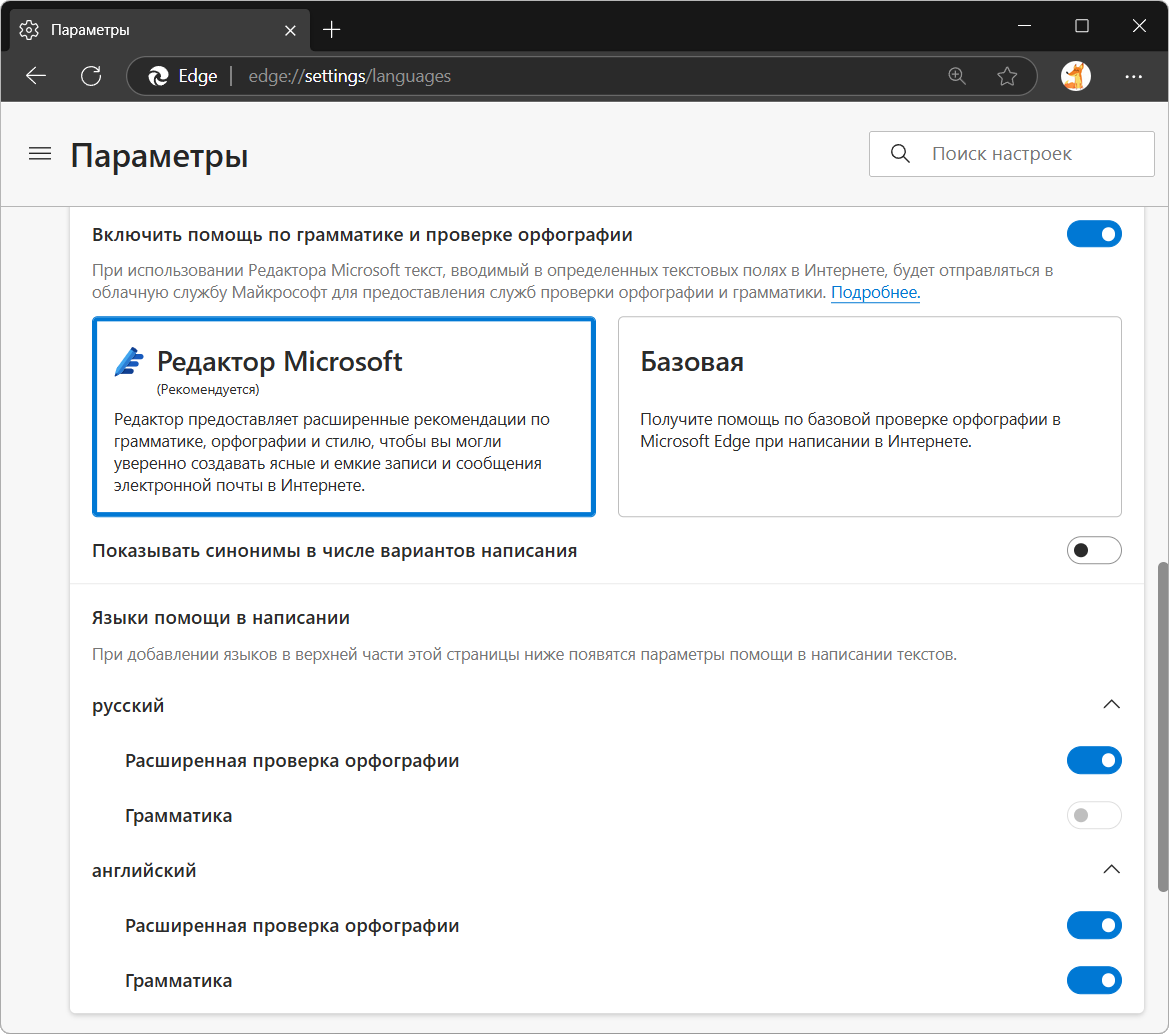Turn off English Грамматика toggle
Screen dimensions: 1169x1034
tap(1094, 980)
